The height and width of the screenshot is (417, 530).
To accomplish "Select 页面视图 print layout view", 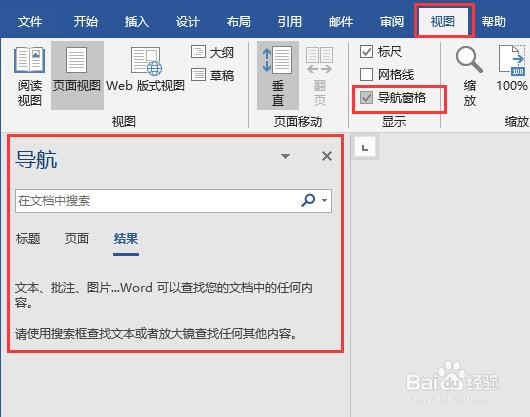I will coord(77,75).
